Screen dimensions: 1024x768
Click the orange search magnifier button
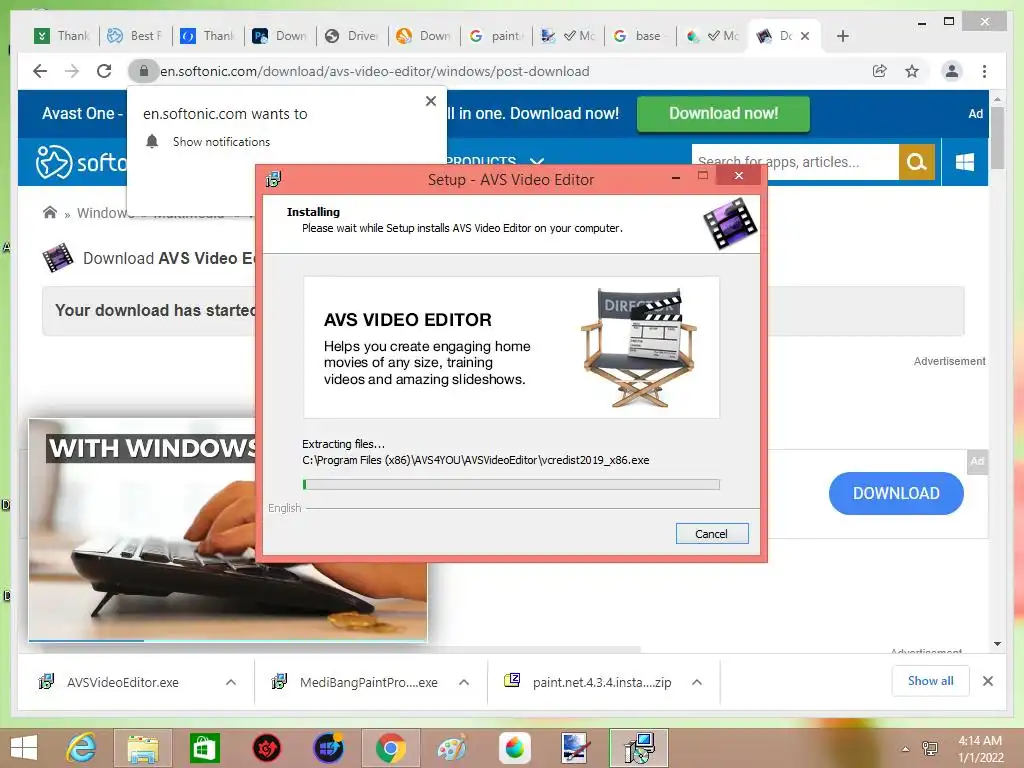[x=916, y=162]
